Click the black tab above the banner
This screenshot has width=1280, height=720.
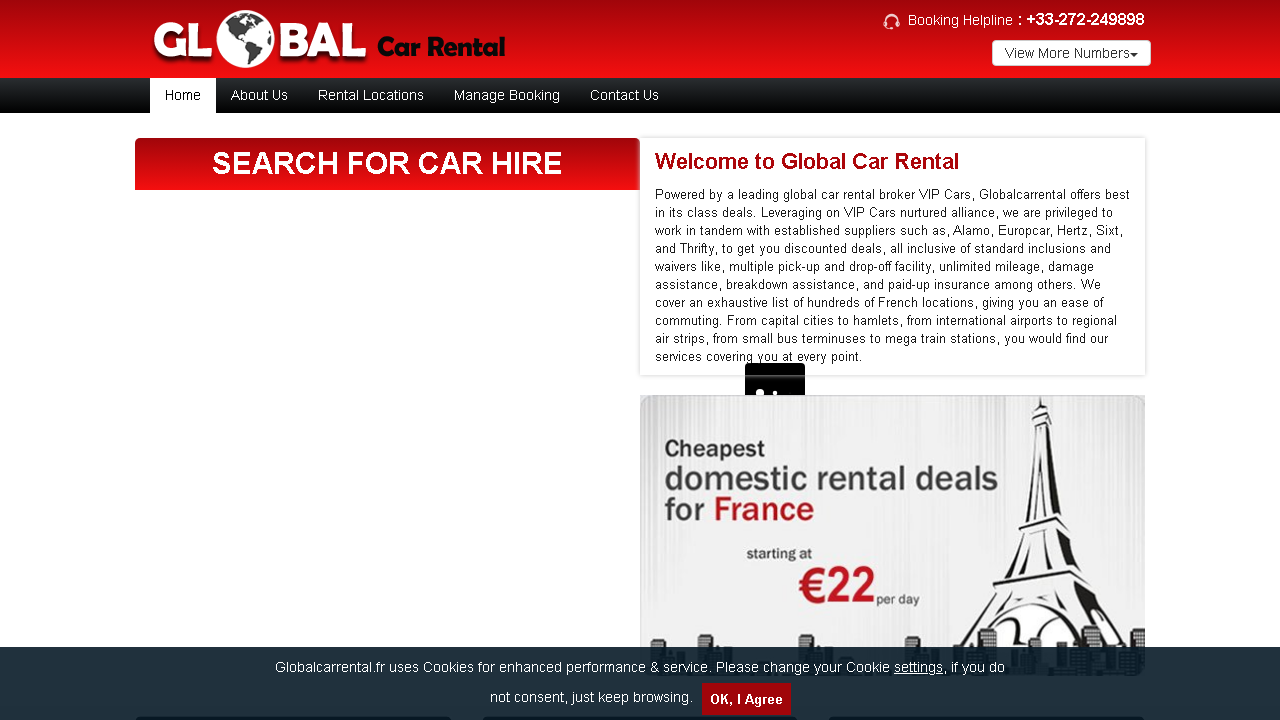click(774, 380)
